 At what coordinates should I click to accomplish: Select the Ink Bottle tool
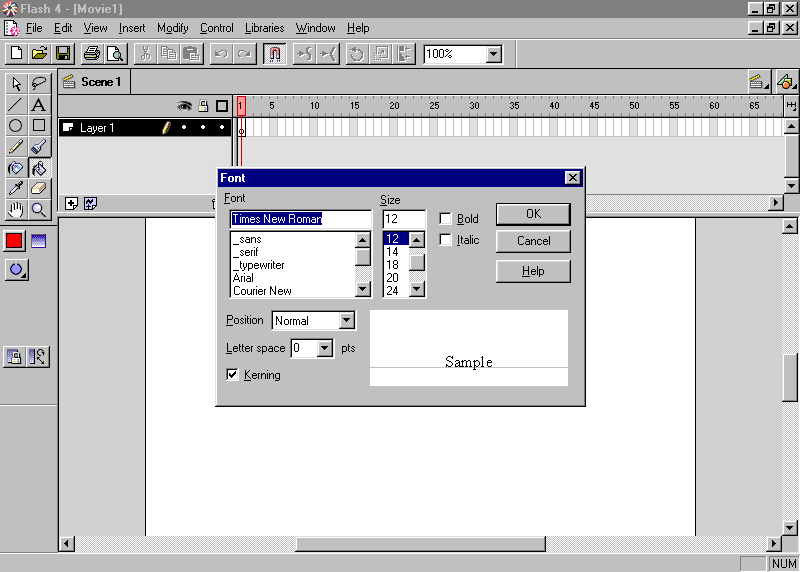click(x=16, y=168)
